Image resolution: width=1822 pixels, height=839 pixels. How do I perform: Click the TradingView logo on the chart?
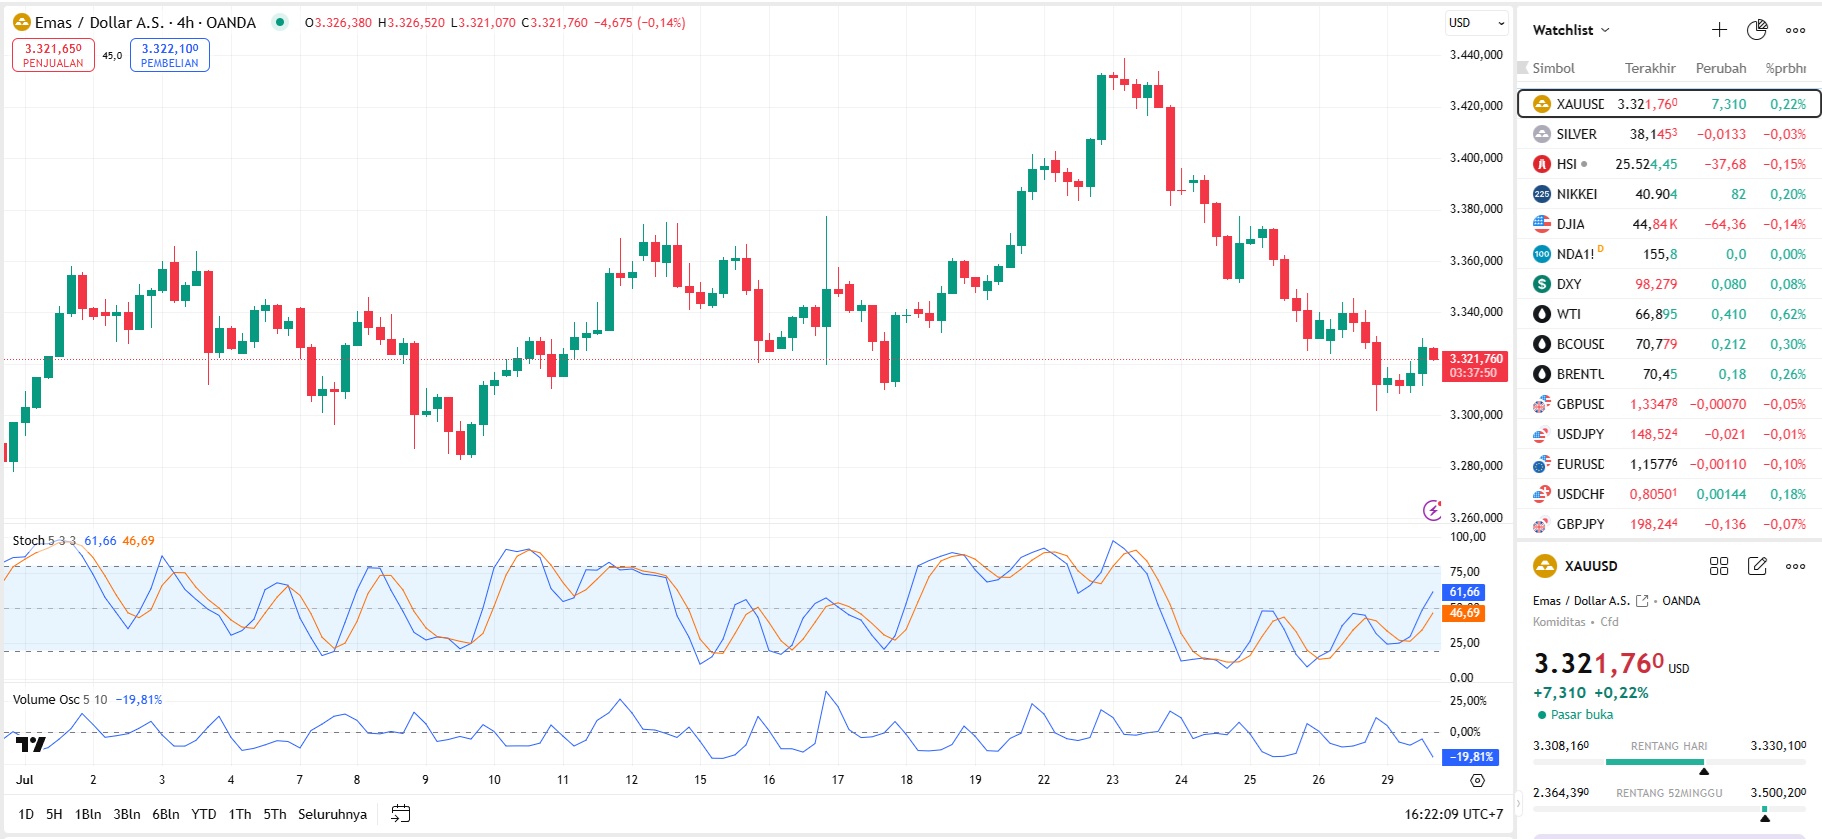[31, 744]
